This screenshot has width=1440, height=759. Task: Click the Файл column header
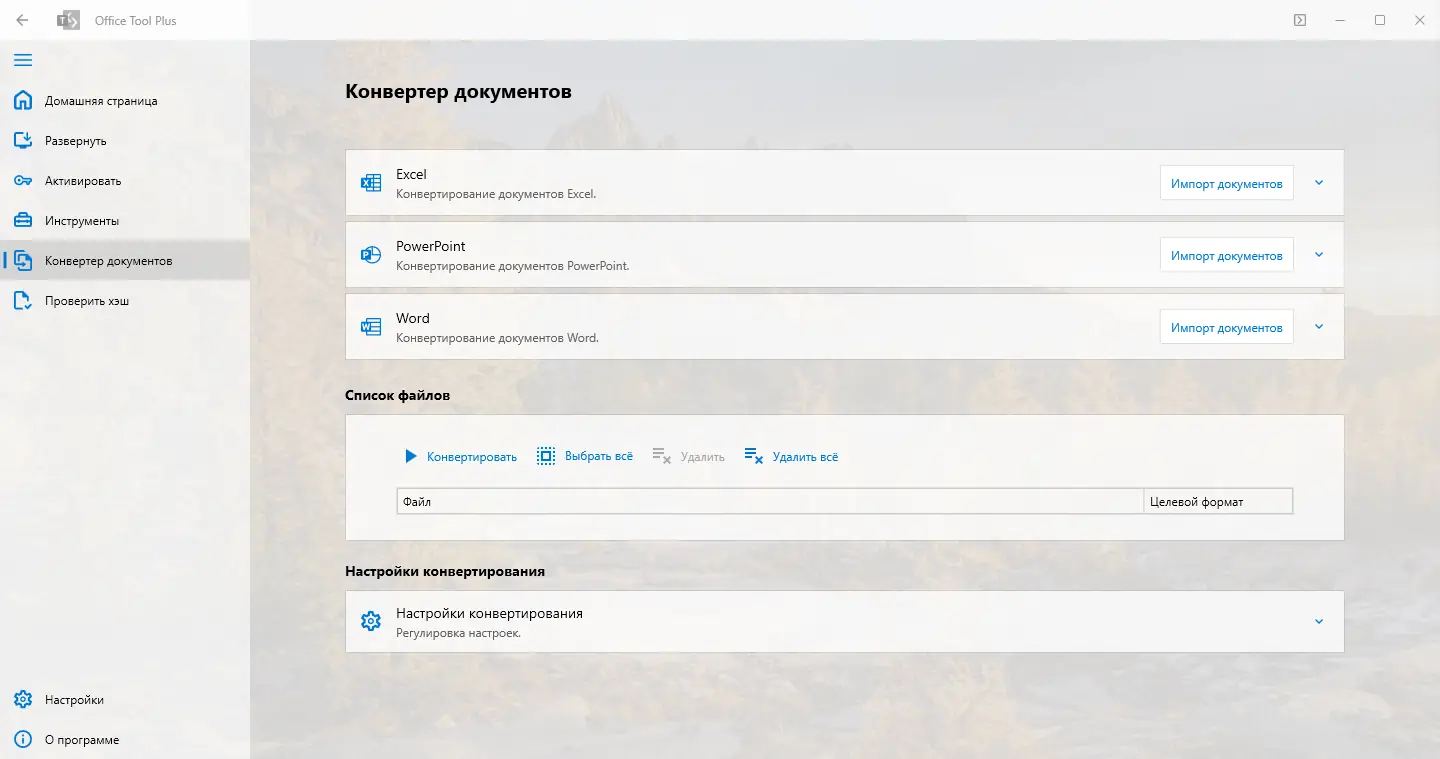click(770, 501)
